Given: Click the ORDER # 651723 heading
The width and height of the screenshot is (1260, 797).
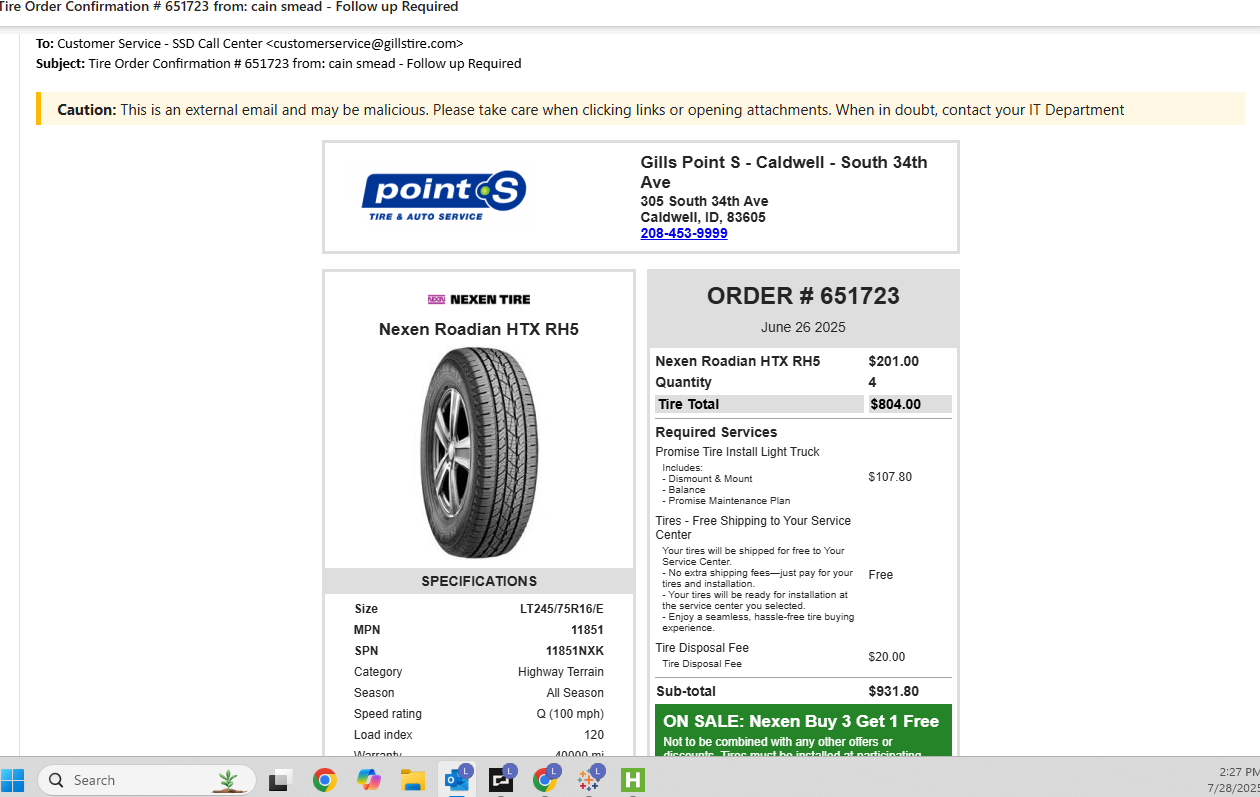Looking at the screenshot, I should coord(803,296).
